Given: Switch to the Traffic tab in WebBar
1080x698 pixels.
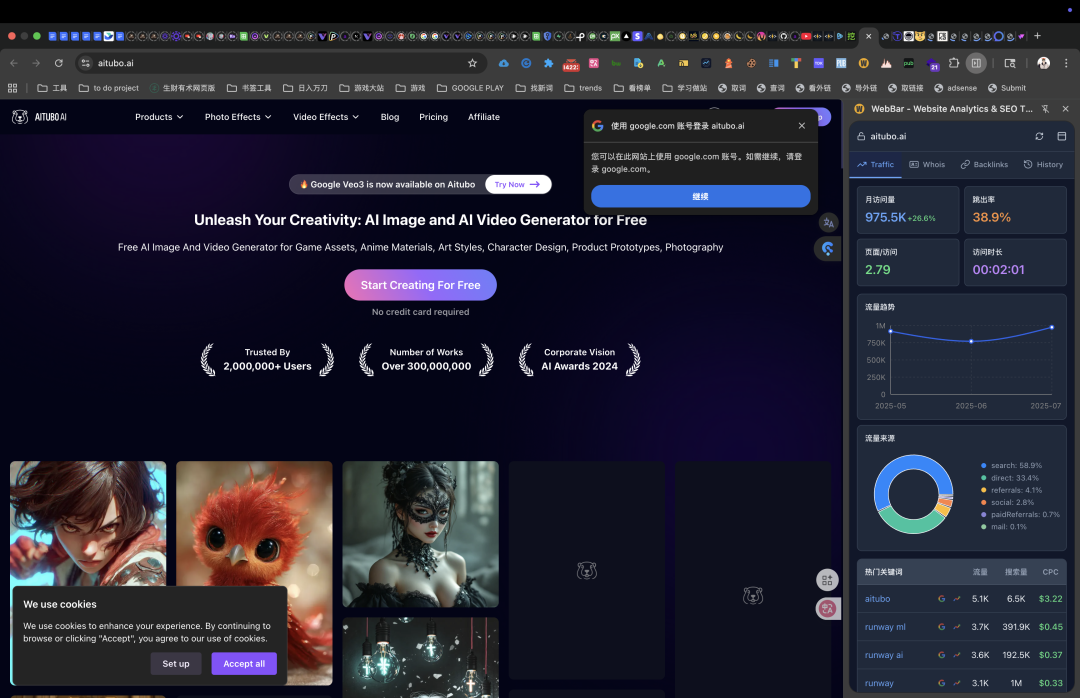Looking at the screenshot, I should coord(875,165).
